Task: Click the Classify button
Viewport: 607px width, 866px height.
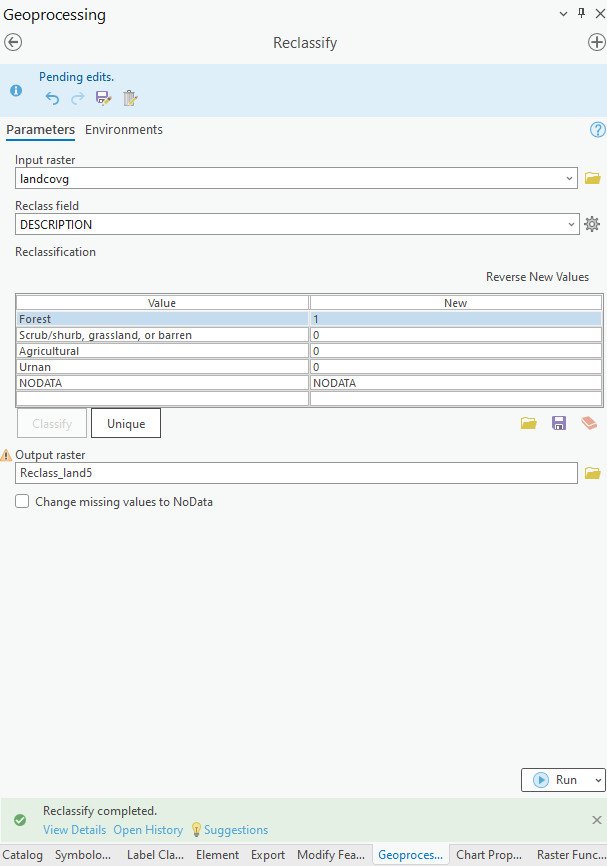Action: point(52,423)
